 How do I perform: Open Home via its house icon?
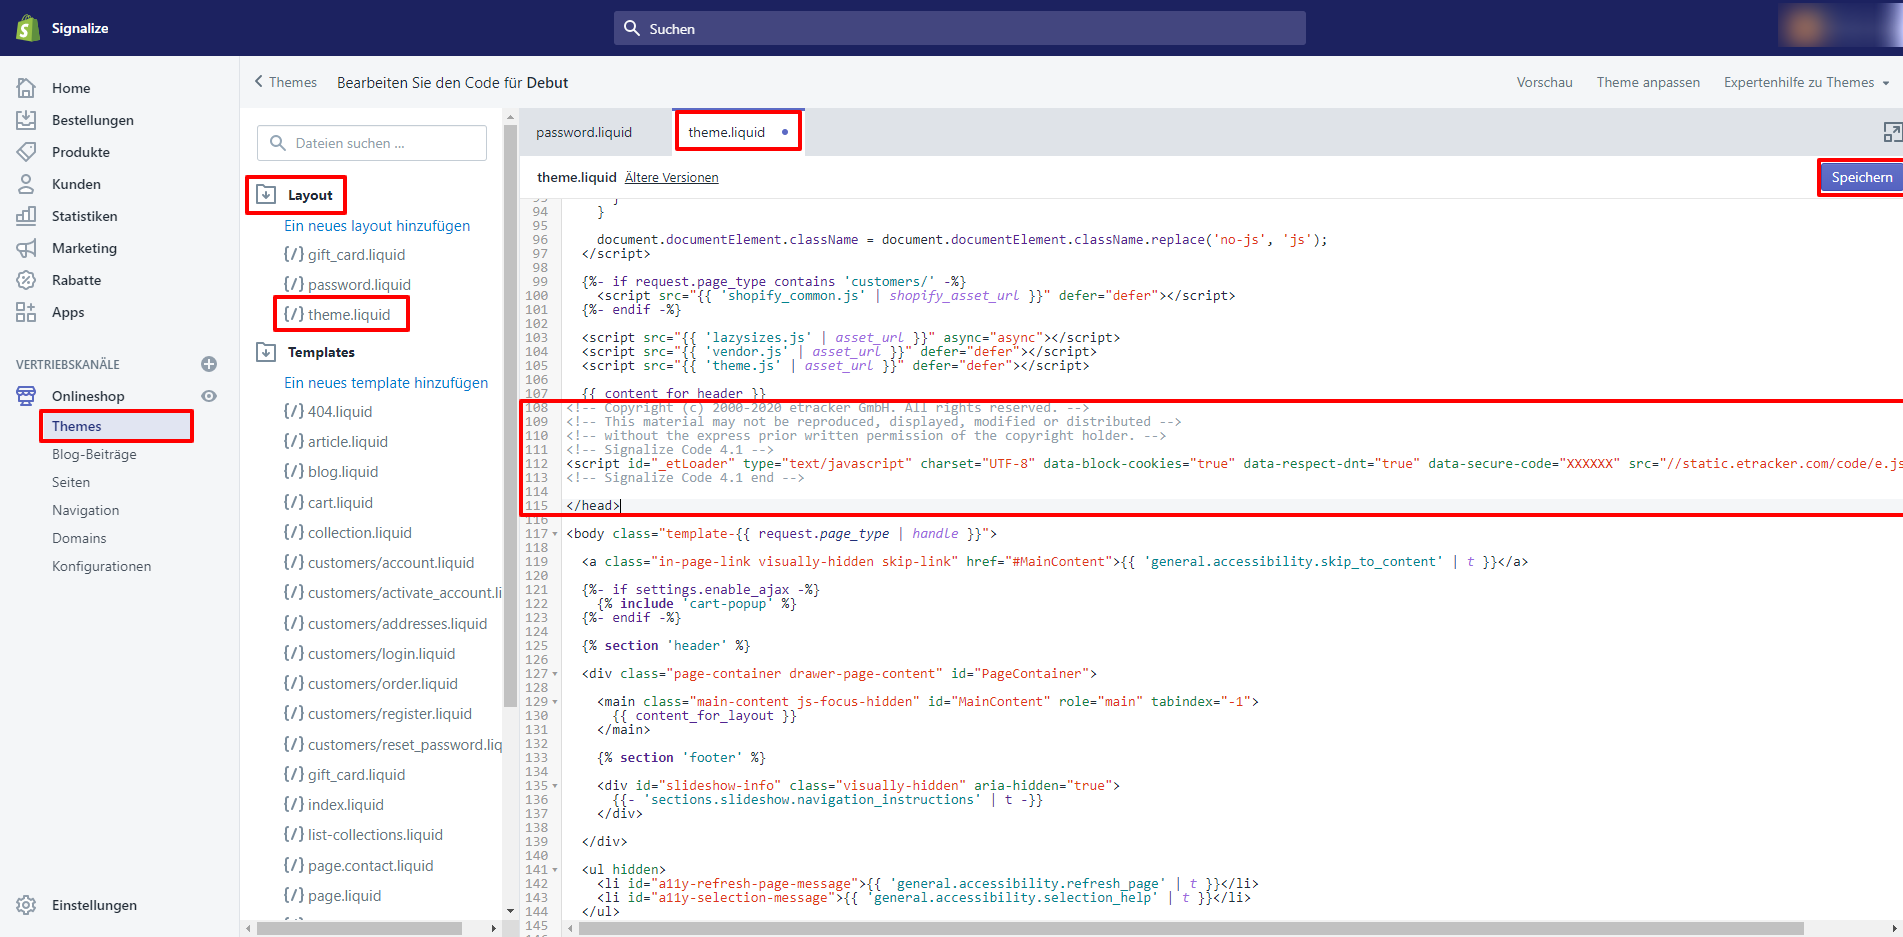[x=27, y=88]
